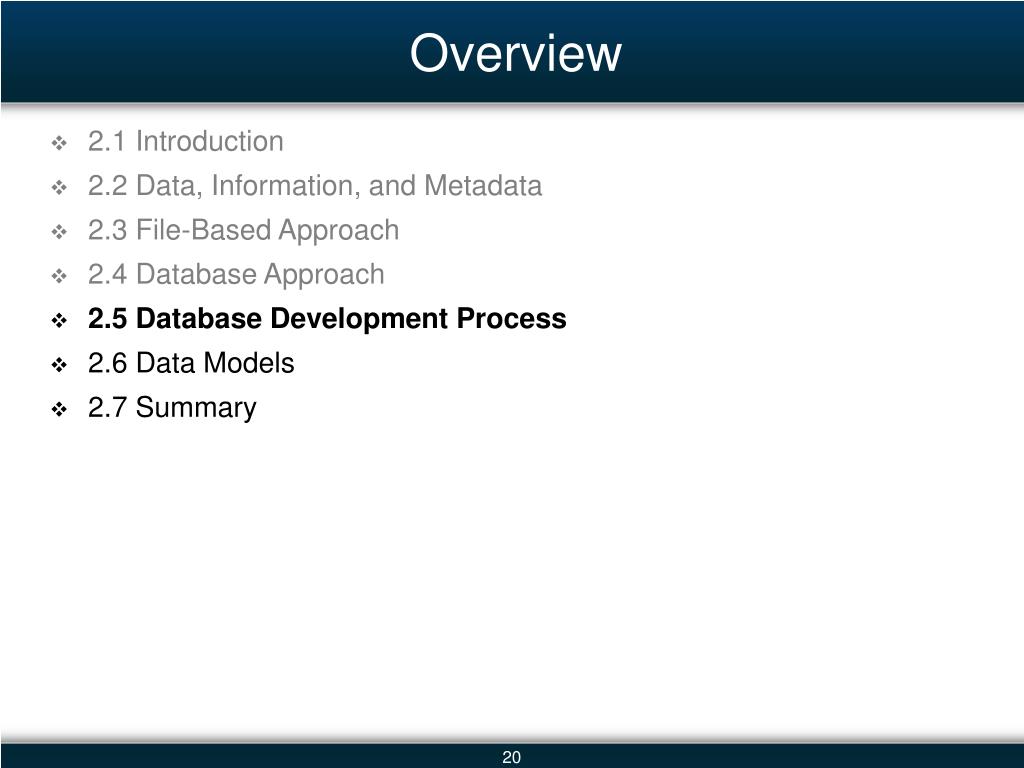The height and width of the screenshot is (768, 1024).
Task: Select the 2.1 Introduction item
Action: coord(185,141)
